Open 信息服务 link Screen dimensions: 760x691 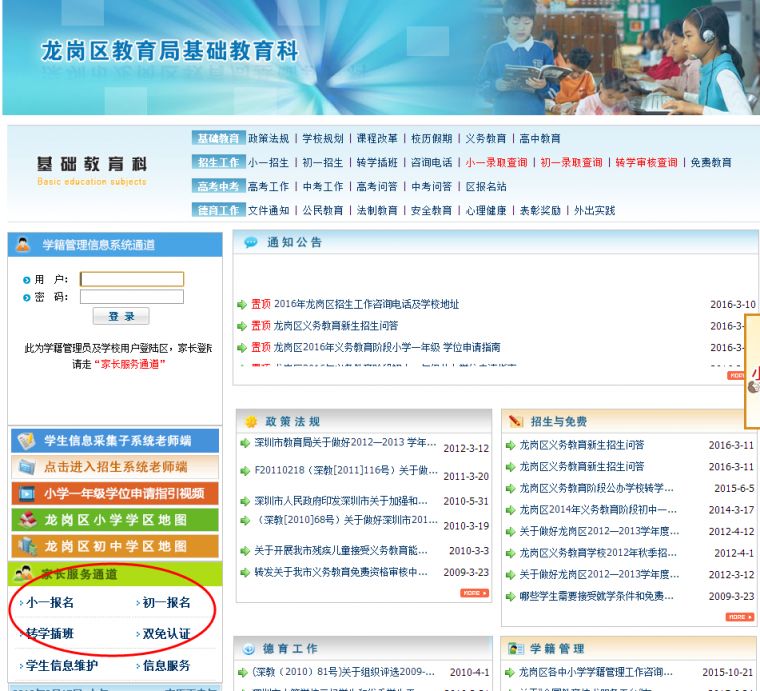pos(166,666)
